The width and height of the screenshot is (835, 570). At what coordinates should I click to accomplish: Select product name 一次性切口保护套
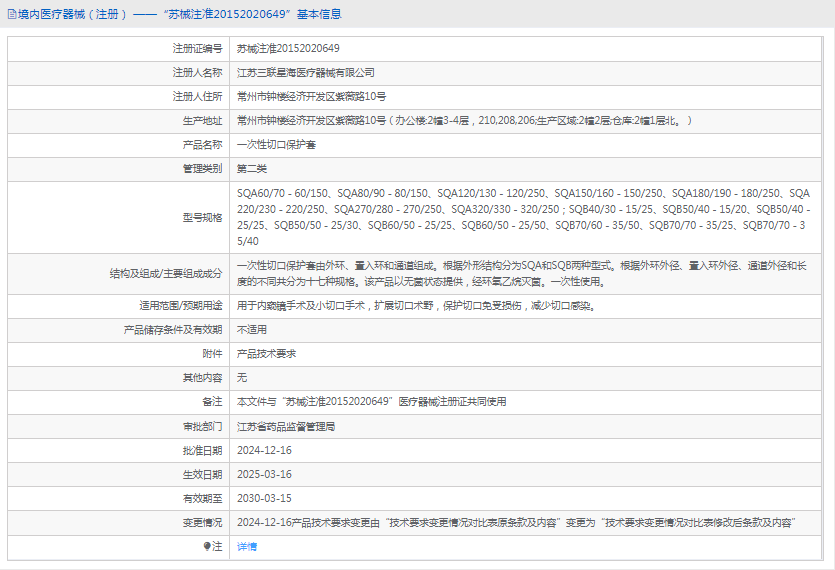(x=276, y=144)
